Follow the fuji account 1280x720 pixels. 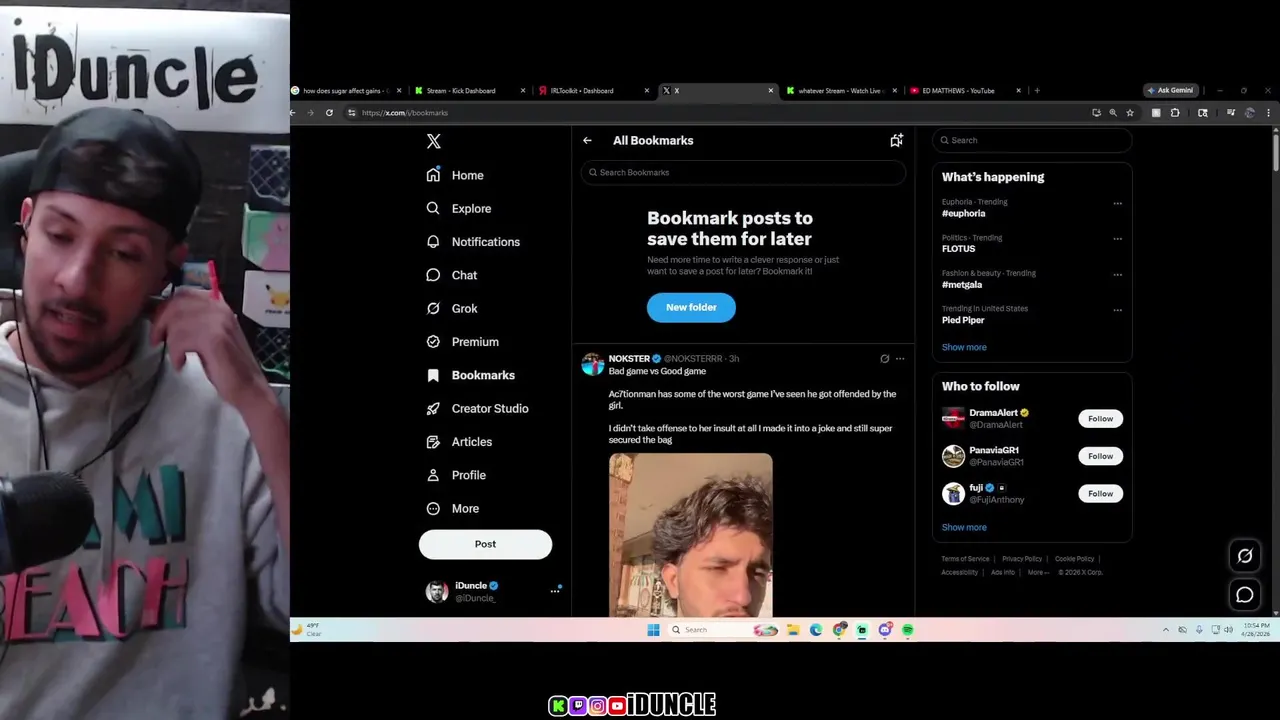(x=1100, y=493)
